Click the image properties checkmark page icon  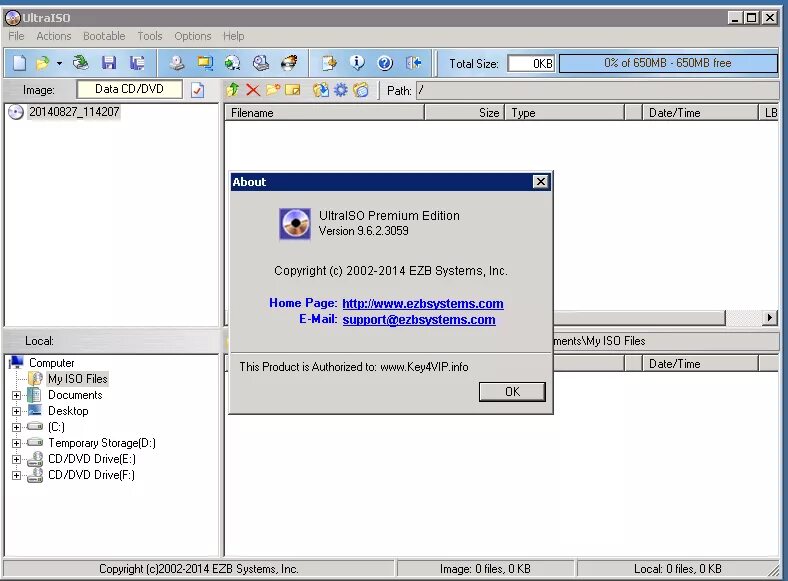198,90
